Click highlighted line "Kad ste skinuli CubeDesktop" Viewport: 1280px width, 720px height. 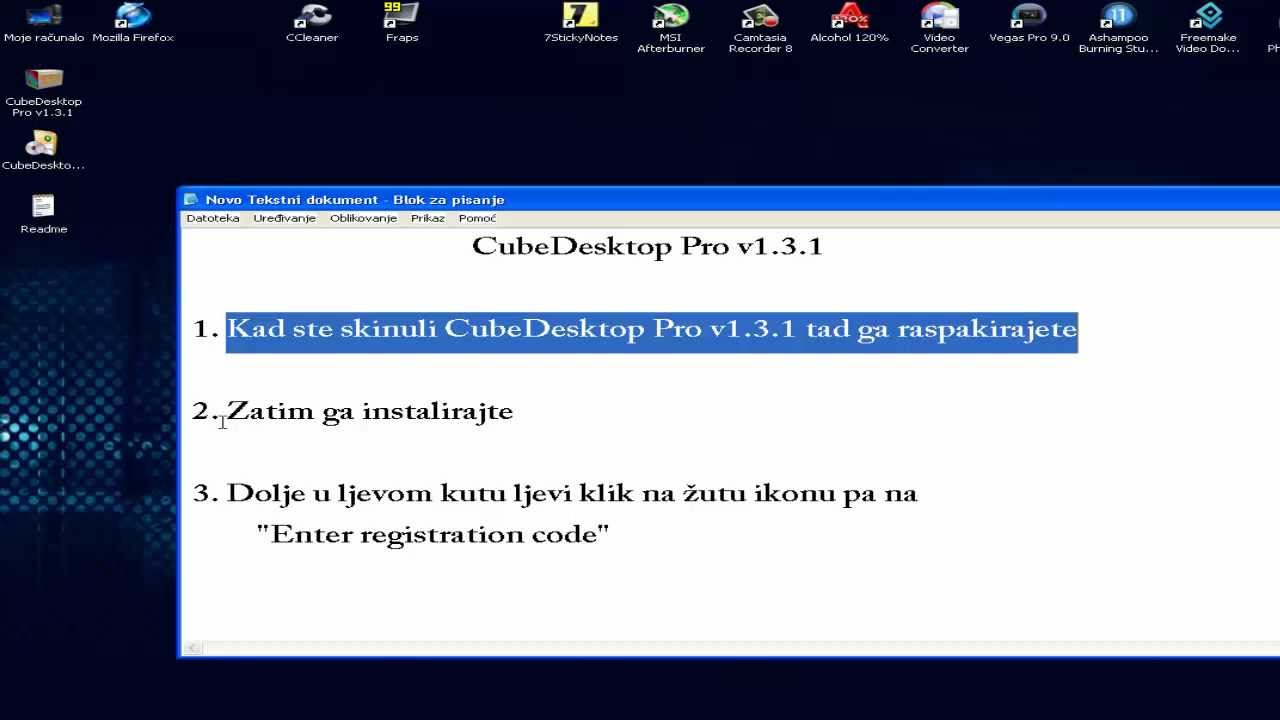tap(652, 330)
